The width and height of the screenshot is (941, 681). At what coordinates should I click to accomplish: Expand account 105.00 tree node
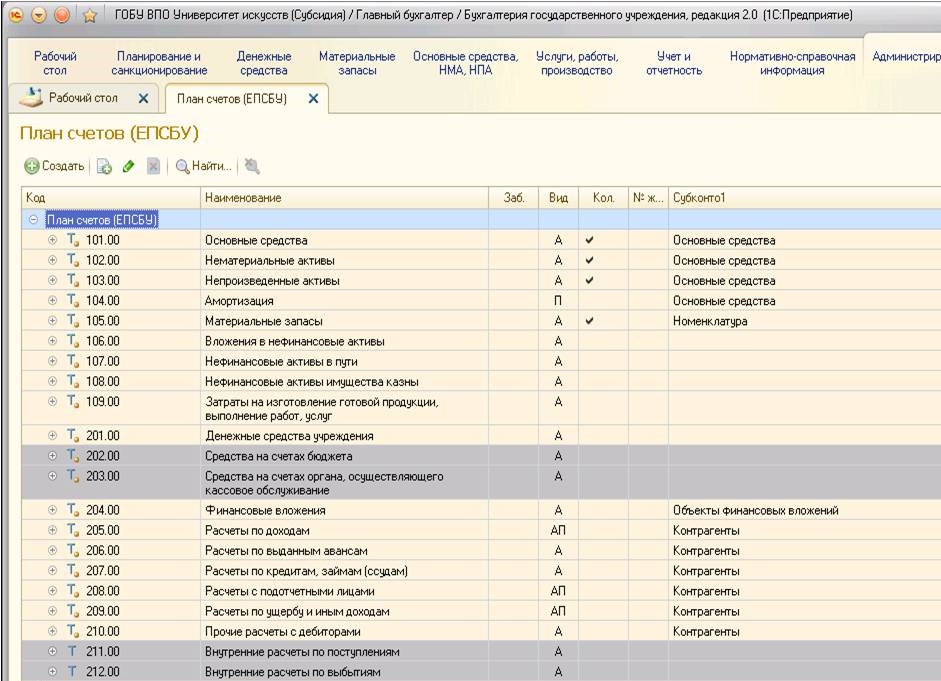52,321
